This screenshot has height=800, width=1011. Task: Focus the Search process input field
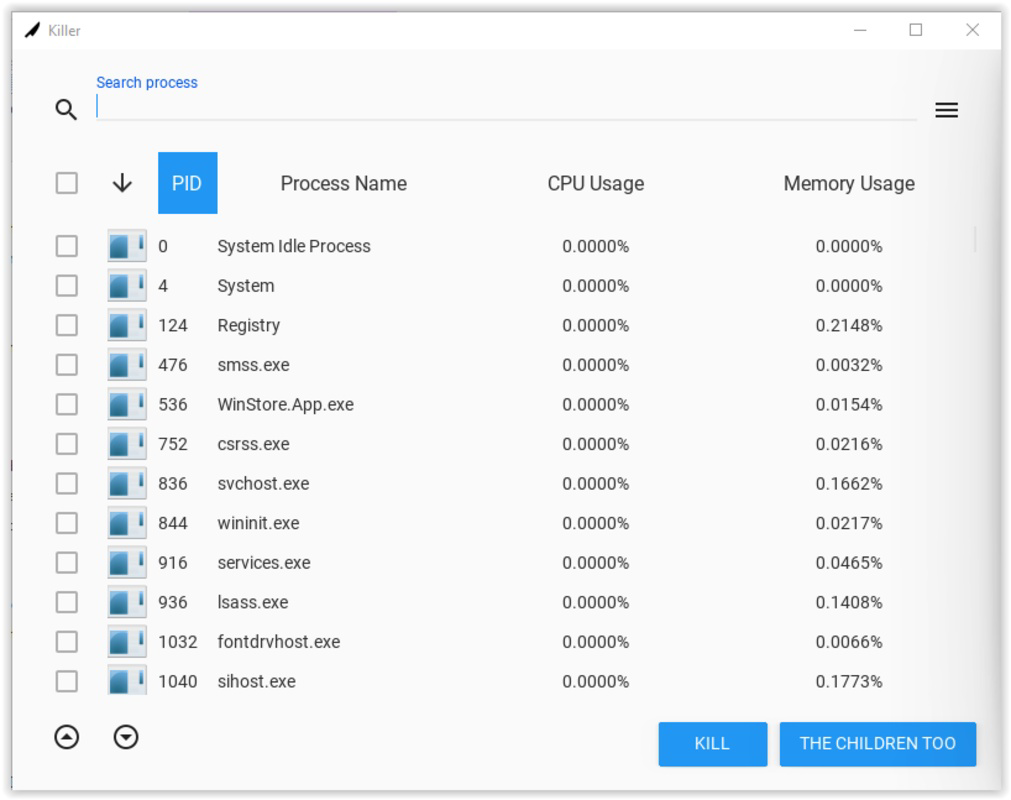(506, 106)
